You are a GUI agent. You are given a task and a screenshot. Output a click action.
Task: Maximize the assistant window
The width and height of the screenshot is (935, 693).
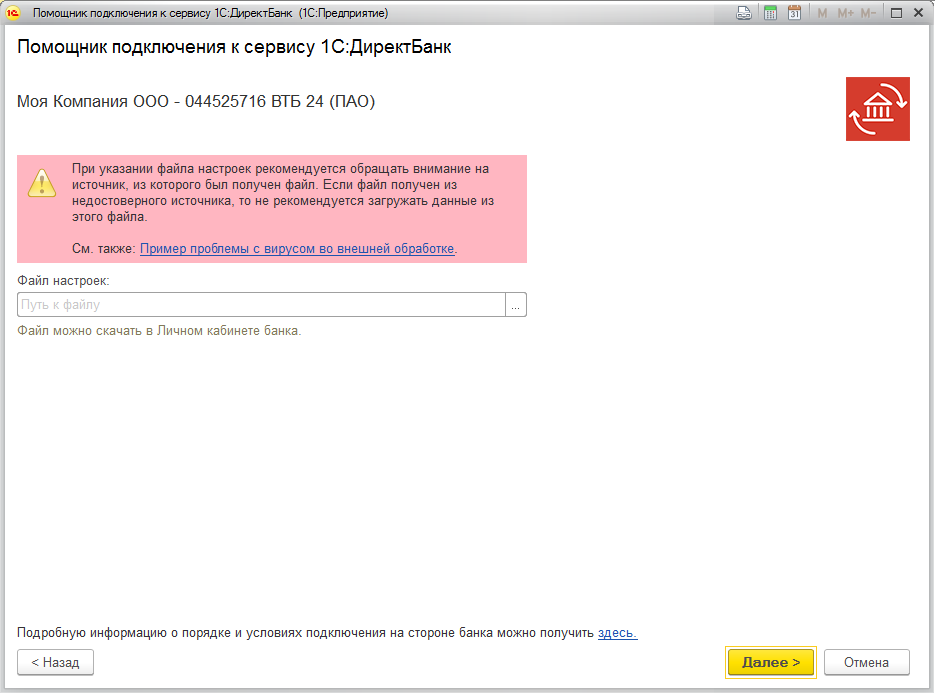coord(896,13)
